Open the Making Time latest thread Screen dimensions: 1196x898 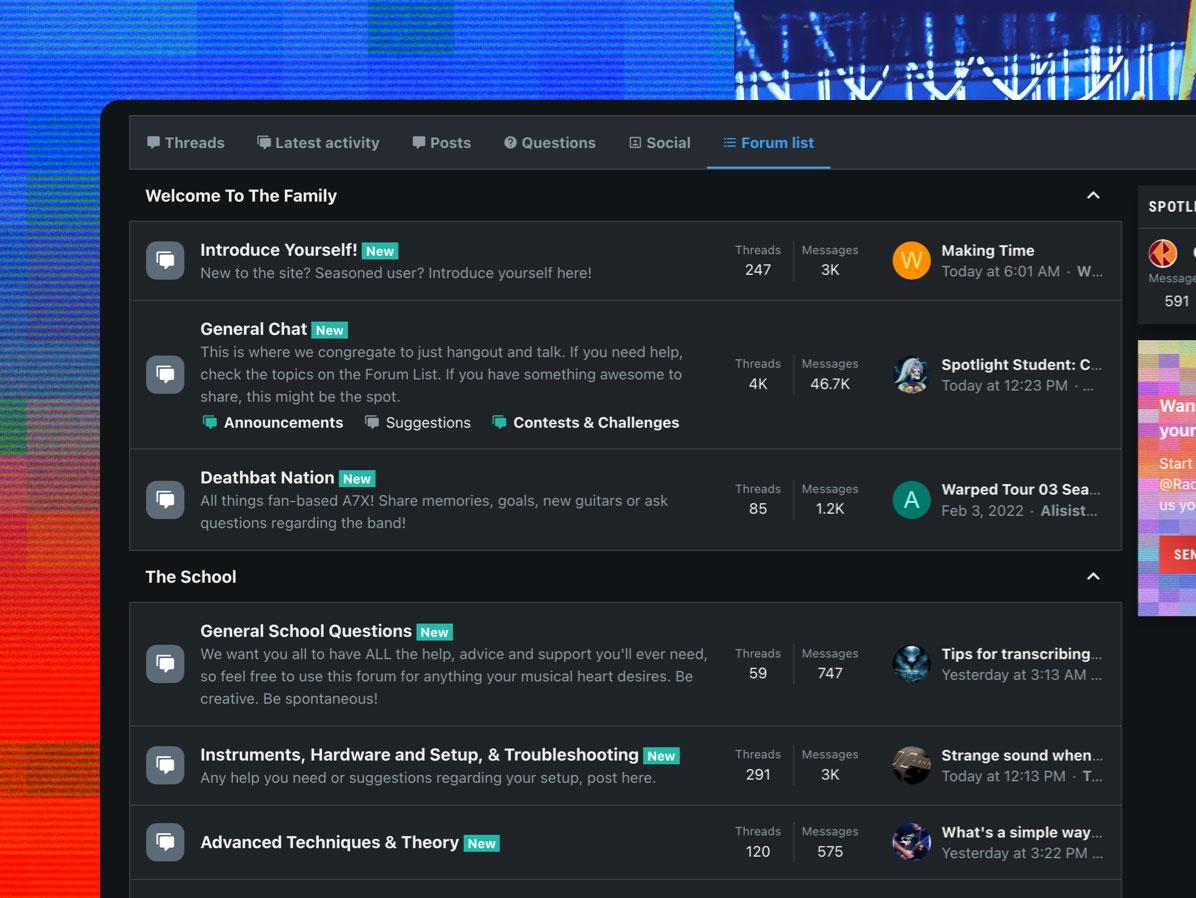tap(987, 251)
